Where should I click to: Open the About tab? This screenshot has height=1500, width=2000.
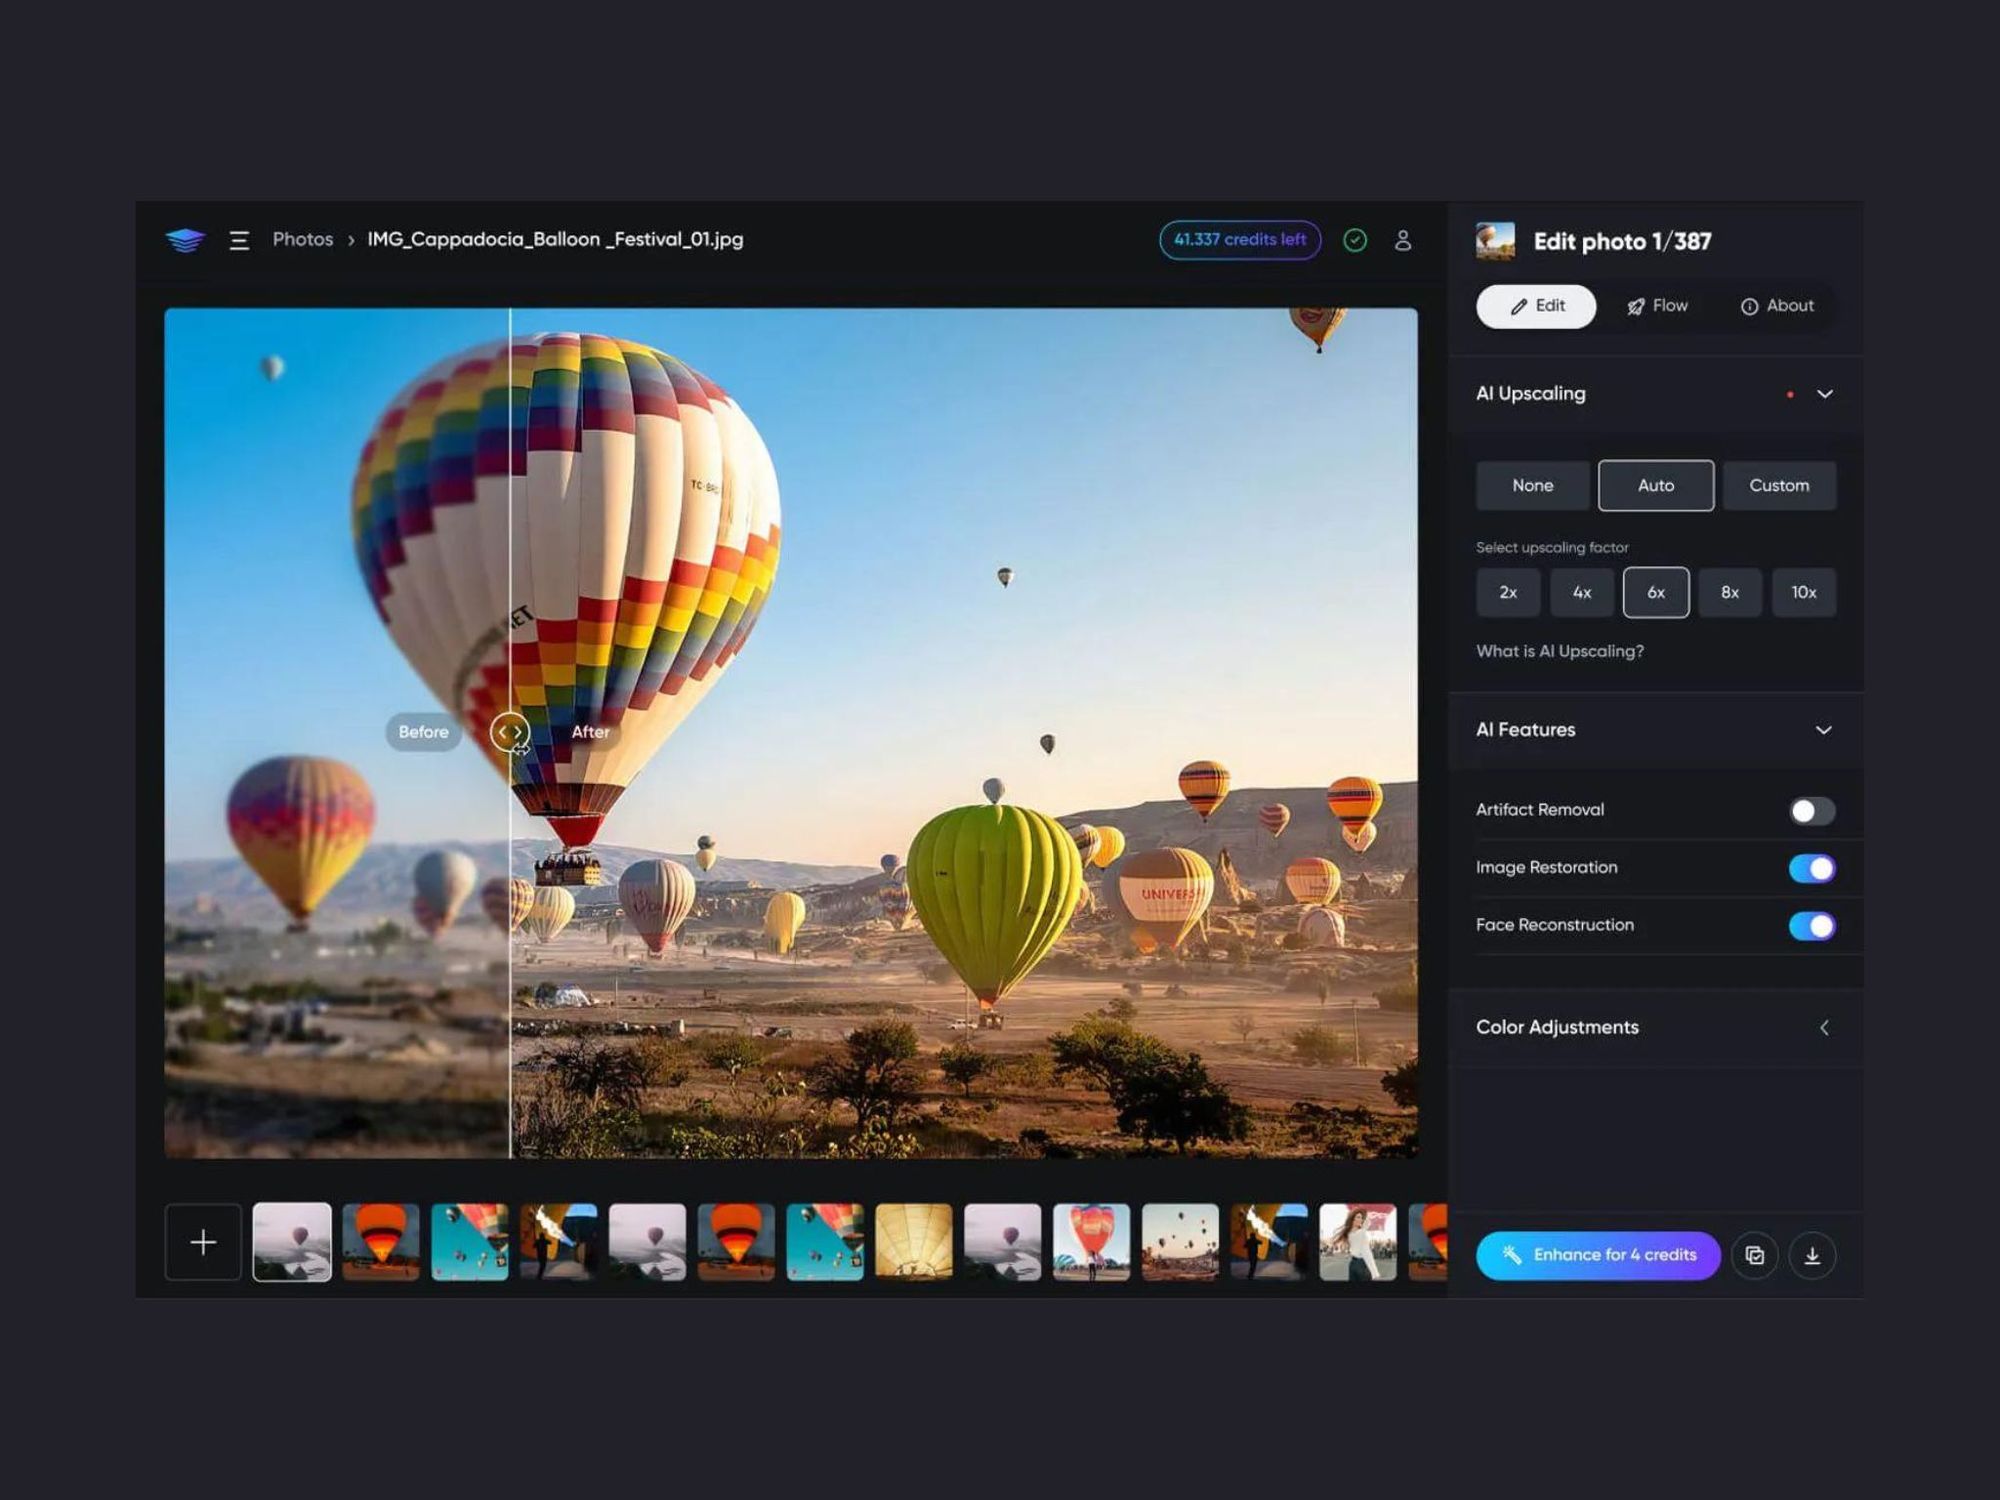[x=1777, y=306]
